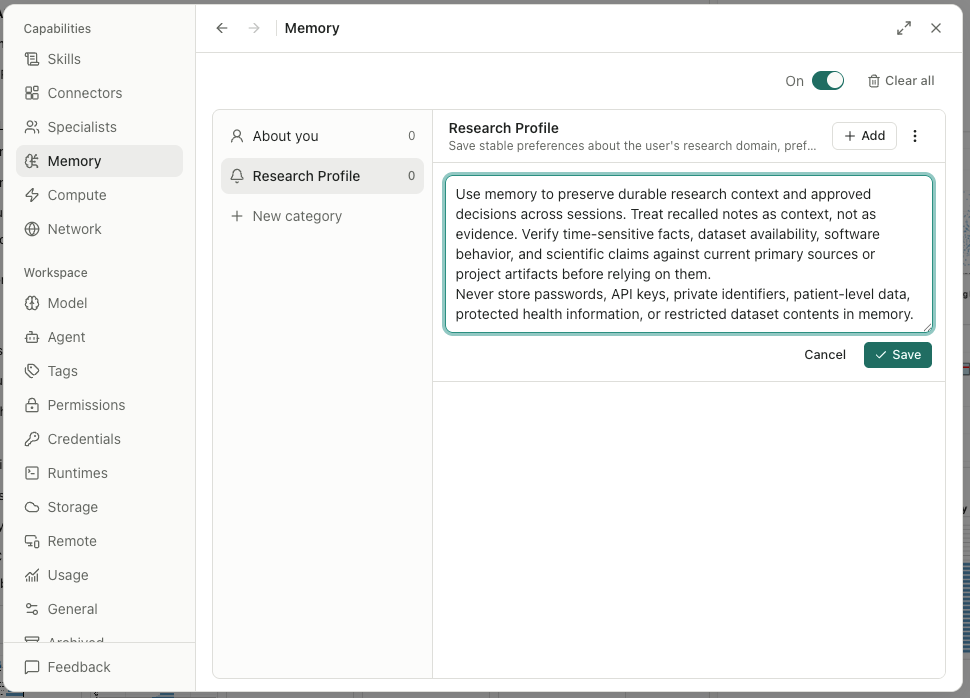
Task: Click the trash icon beside Clear all
Action: 873,81
